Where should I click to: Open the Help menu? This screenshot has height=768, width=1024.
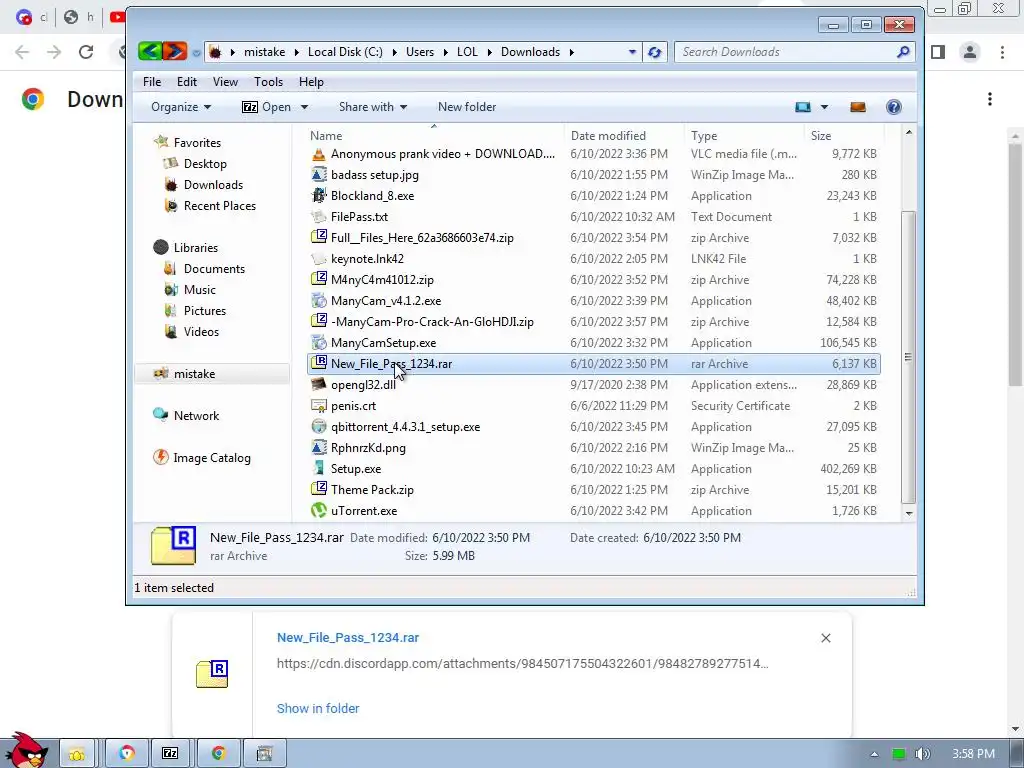(312, 82)
